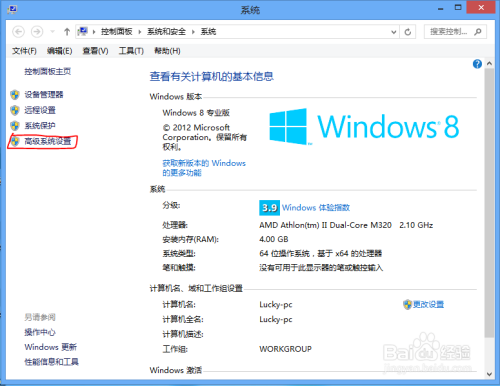Click the scrollbar up arrow
Image resolution: width=500 pixels, height=386 pixels.
(489, 63)
